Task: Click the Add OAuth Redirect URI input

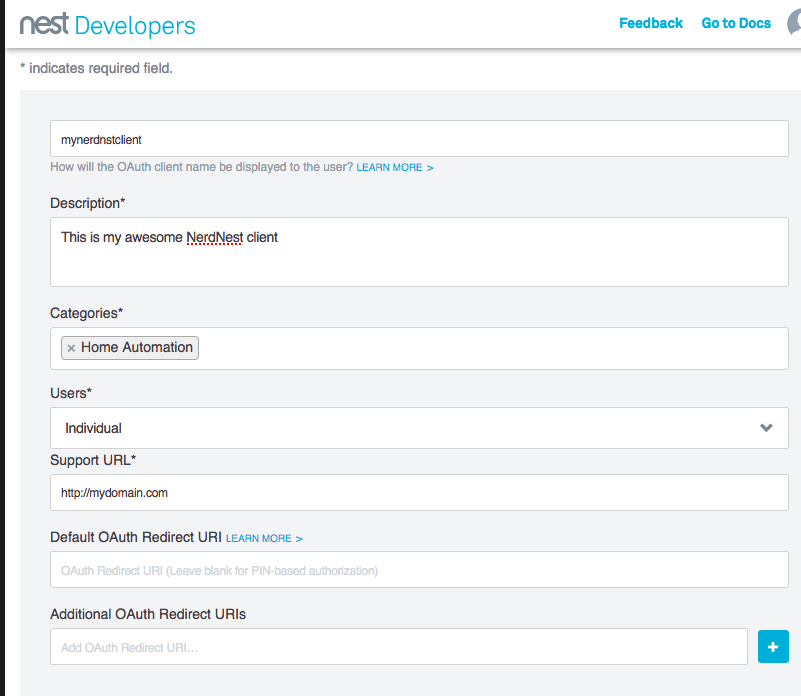Action: click(x=399, y=647)
